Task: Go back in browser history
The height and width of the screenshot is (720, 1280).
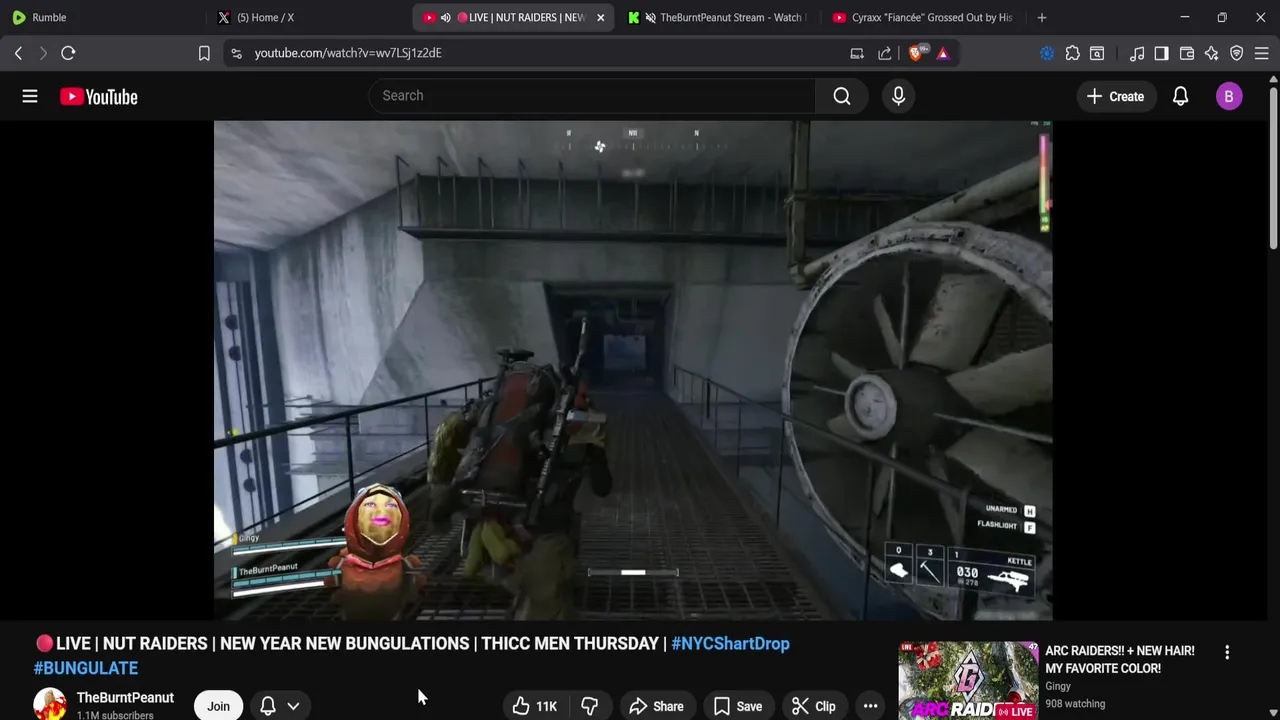Action: pyautogui.click(x=18, y=53)
